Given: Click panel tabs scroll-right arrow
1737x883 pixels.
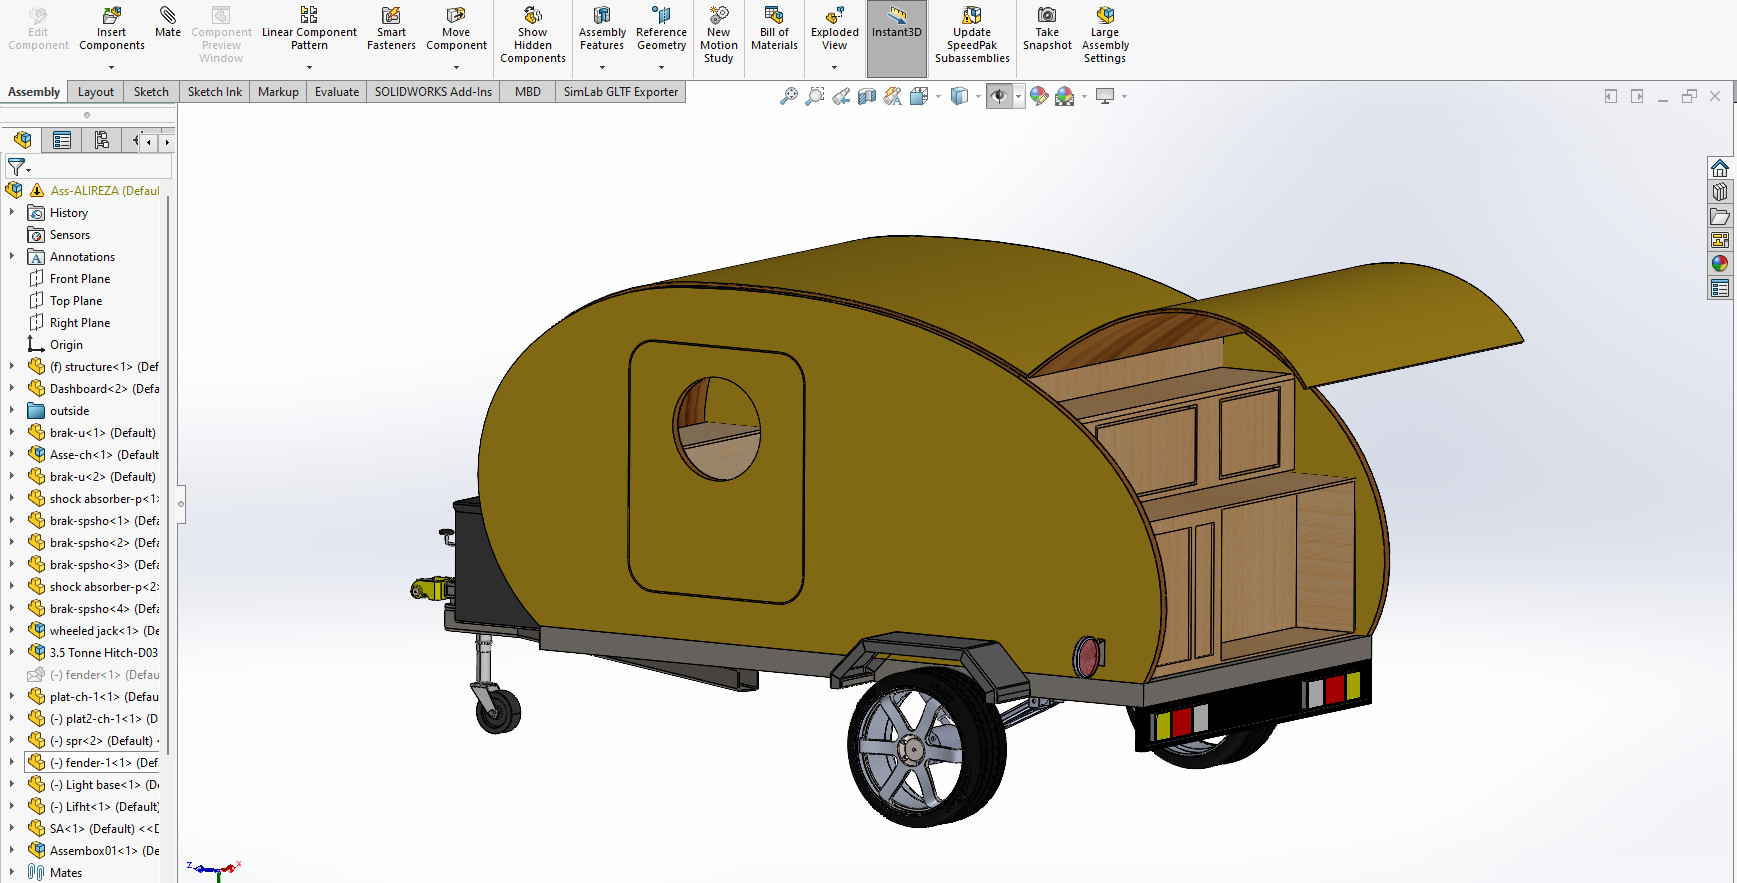Looking at the screenshot, I should point(166,142).
